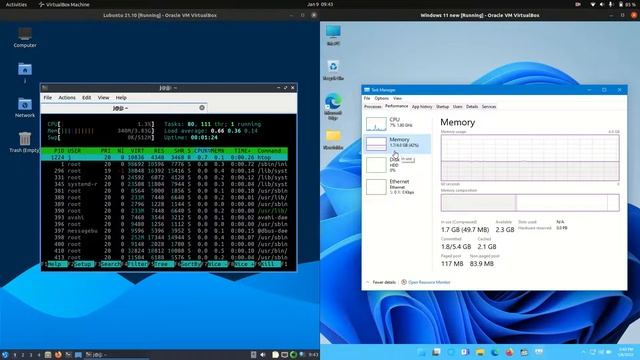Screen dimensions: 640x360
Task: Switch to workspace 2 in Lubuntu panel
Action: pyautogui.click(x=23, y=355)
